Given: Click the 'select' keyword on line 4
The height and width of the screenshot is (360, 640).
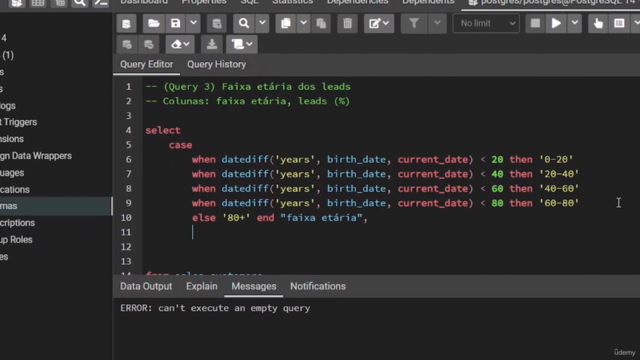Looking at the screenshot, I should 163,131.
